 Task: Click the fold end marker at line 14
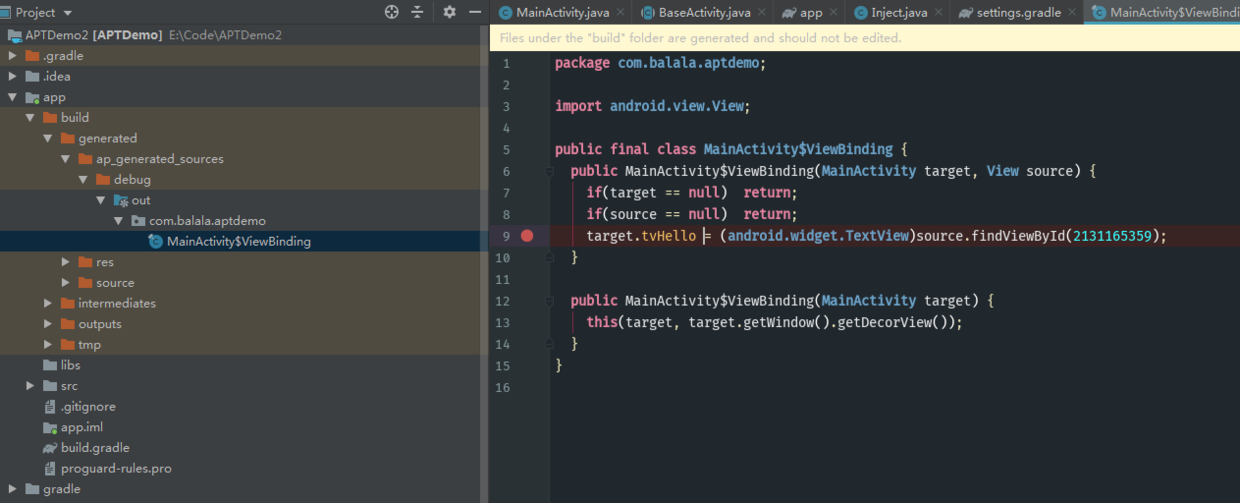pyautogui.click(x=549, y=343)
